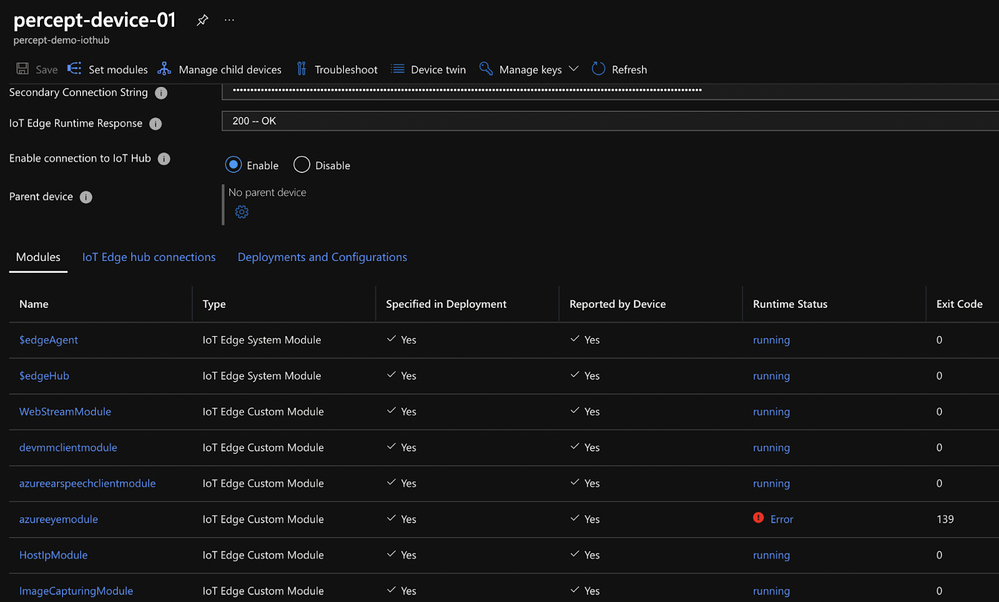The width and height of the screenshot is (999, 602).
Task: Click info icon beside Parent device
Action: click(86, 197)
